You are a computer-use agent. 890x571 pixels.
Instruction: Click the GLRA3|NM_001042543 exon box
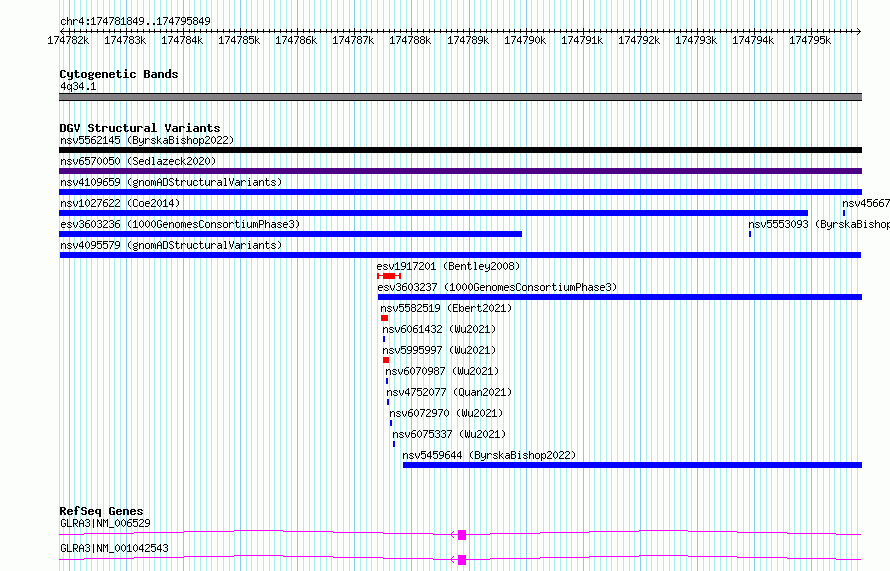click(462, 560)
